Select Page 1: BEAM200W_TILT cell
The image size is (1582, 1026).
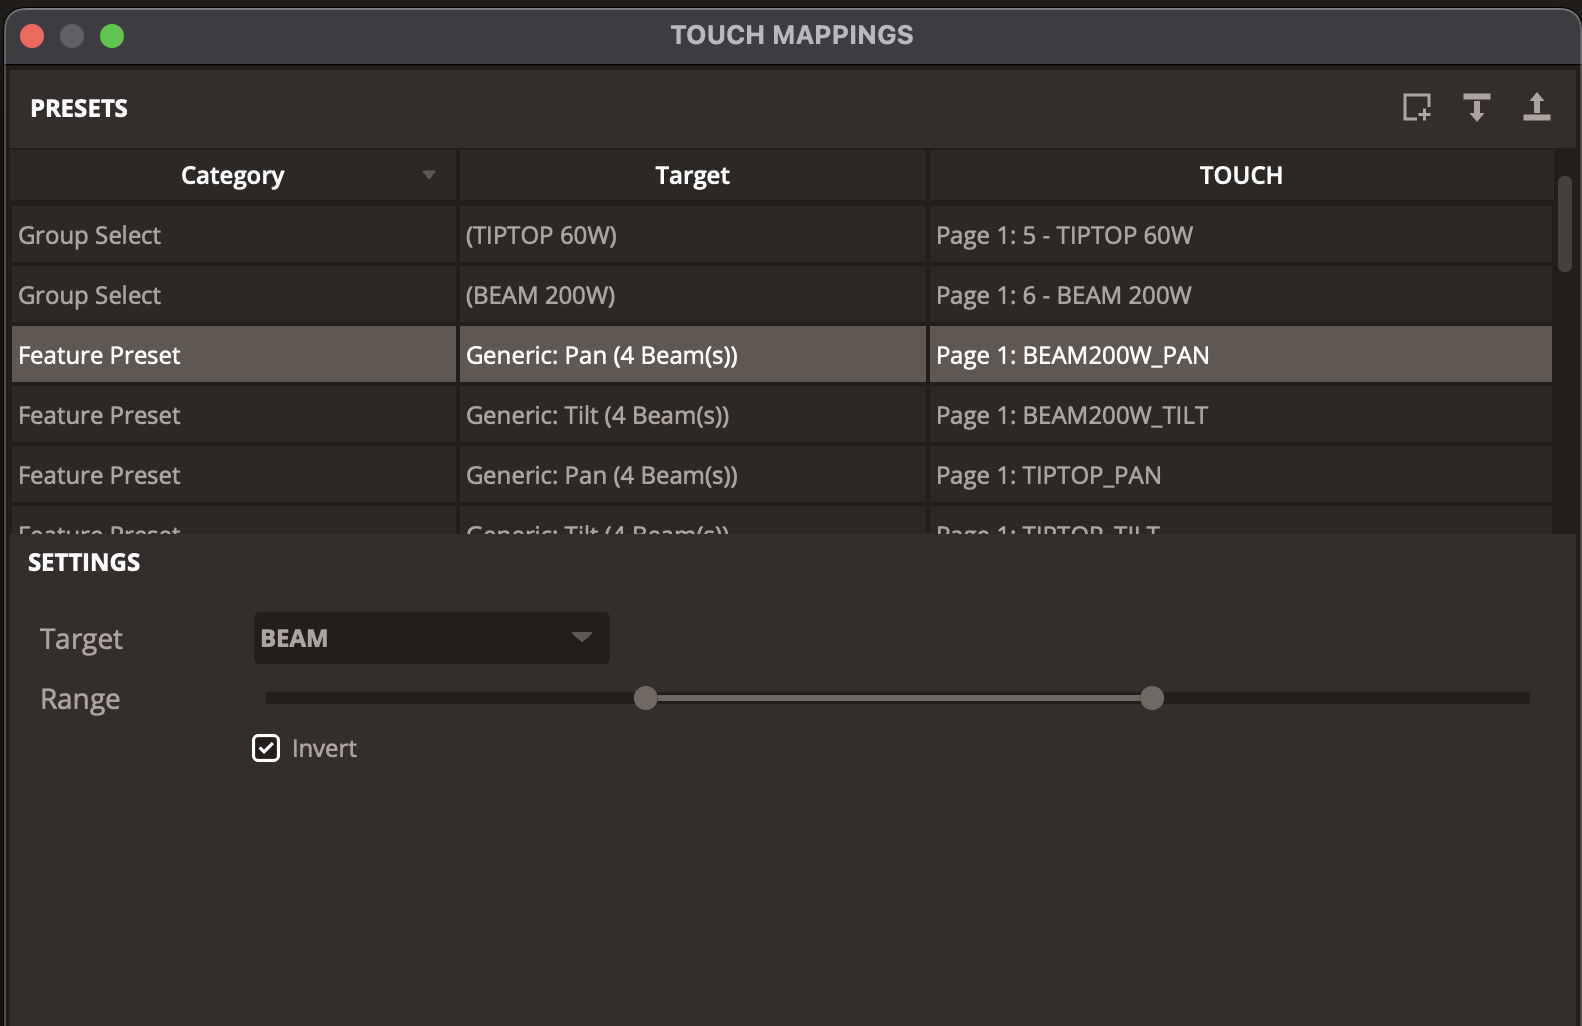[x=1241, y=415]
